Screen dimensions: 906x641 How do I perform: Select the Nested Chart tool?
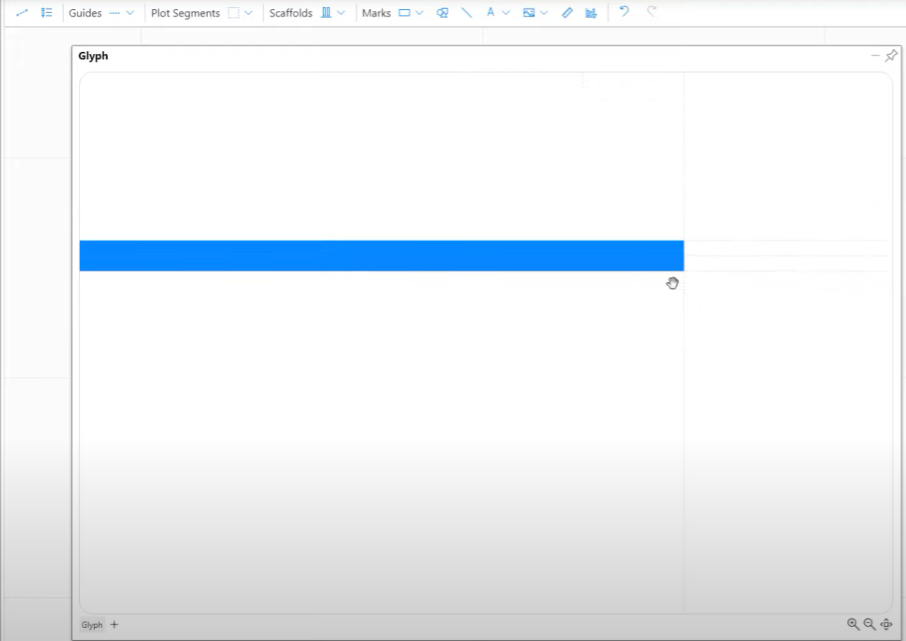[x=591, y=13]
